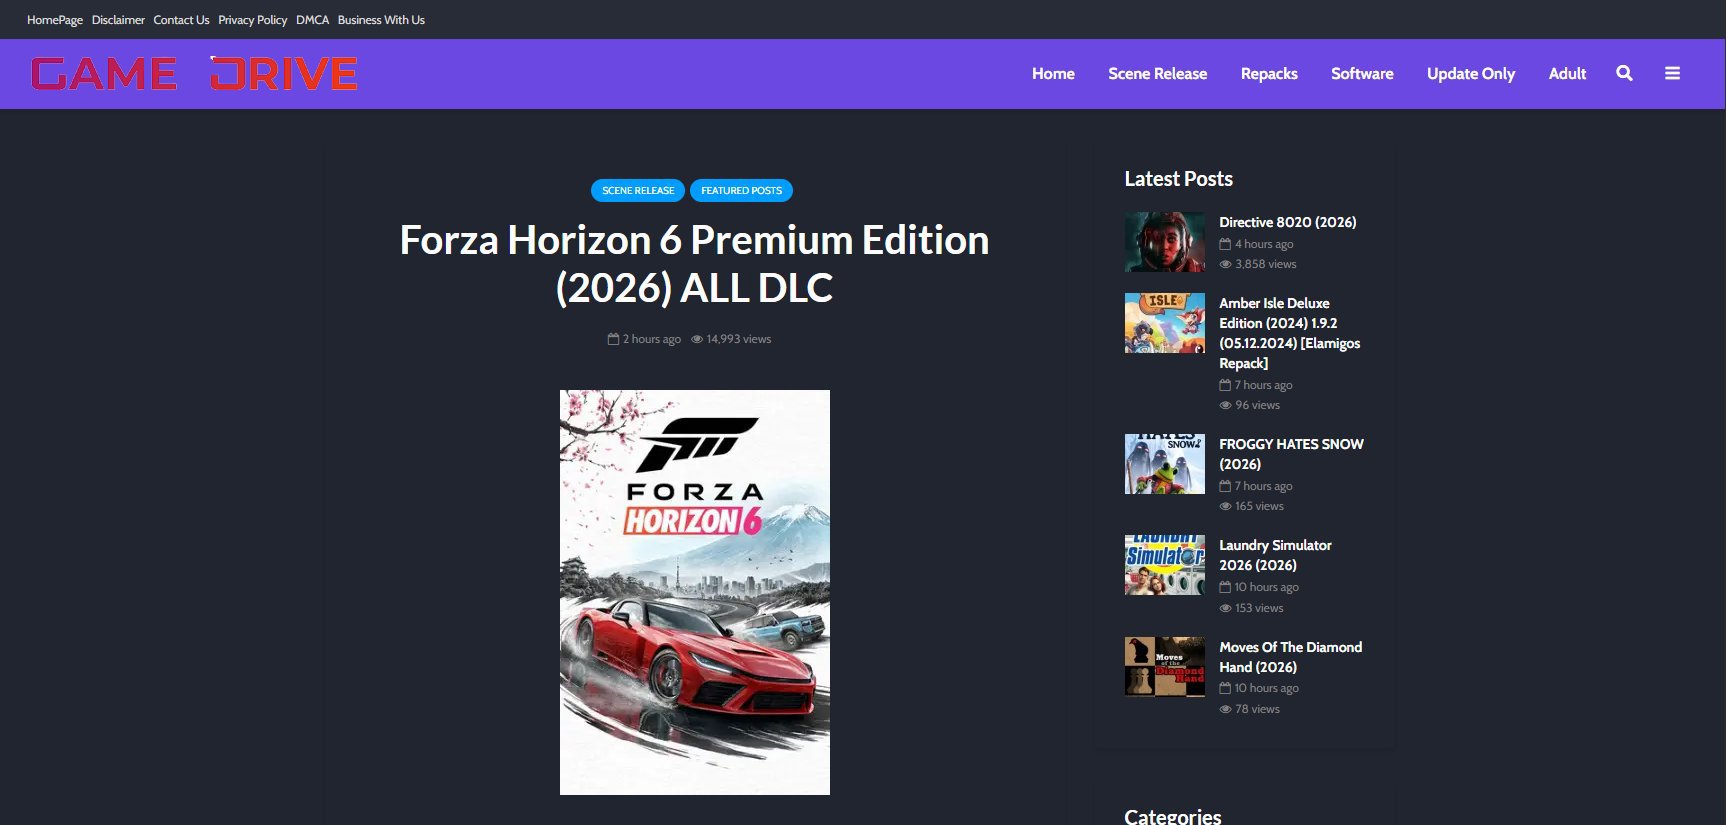
Task: Click the Game Drive logo
Action: [x=194, y=74]
